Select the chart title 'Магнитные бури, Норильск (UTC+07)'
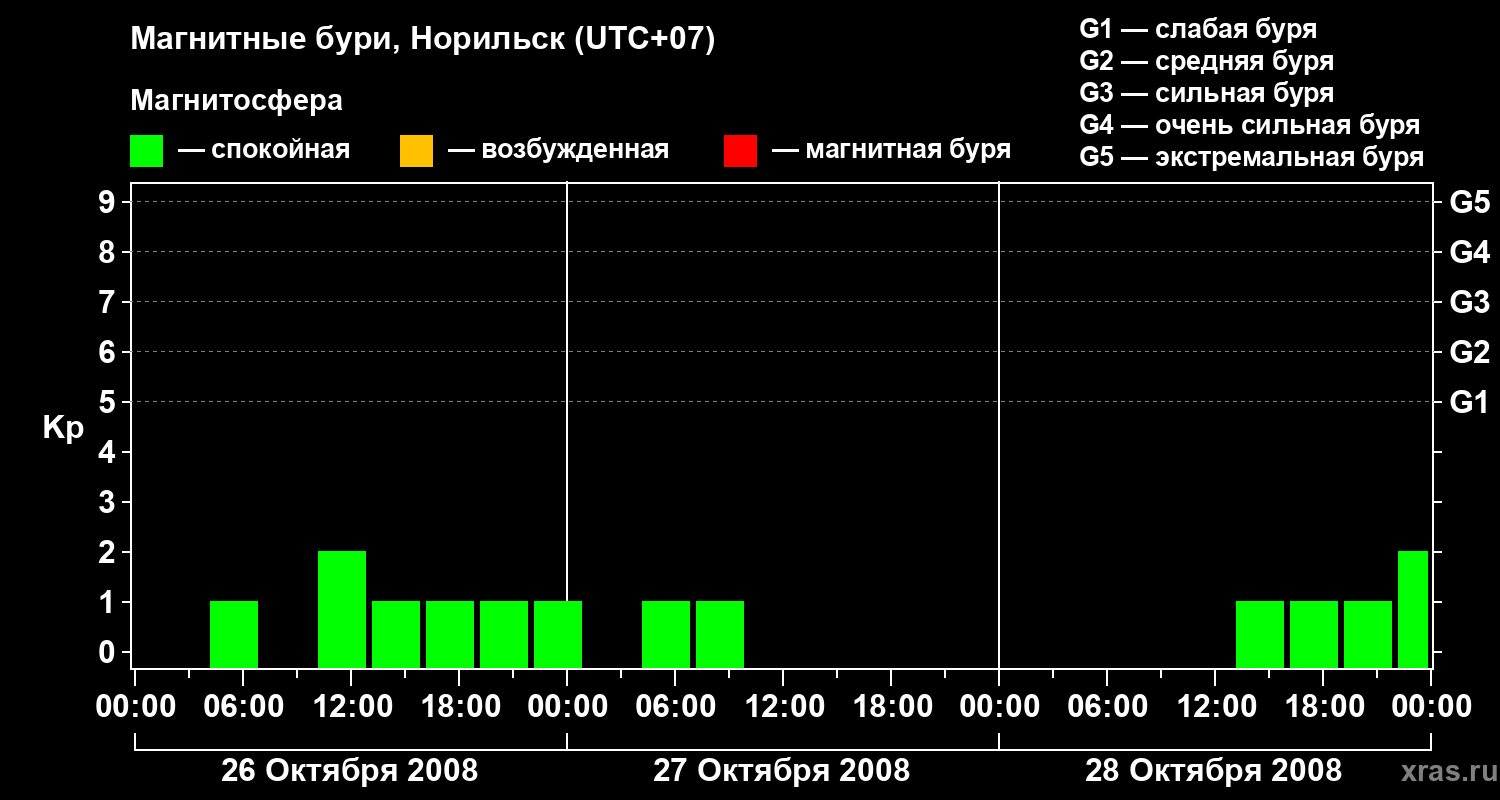This screenshot has height=800, width=1500. (x=423, y=40)
